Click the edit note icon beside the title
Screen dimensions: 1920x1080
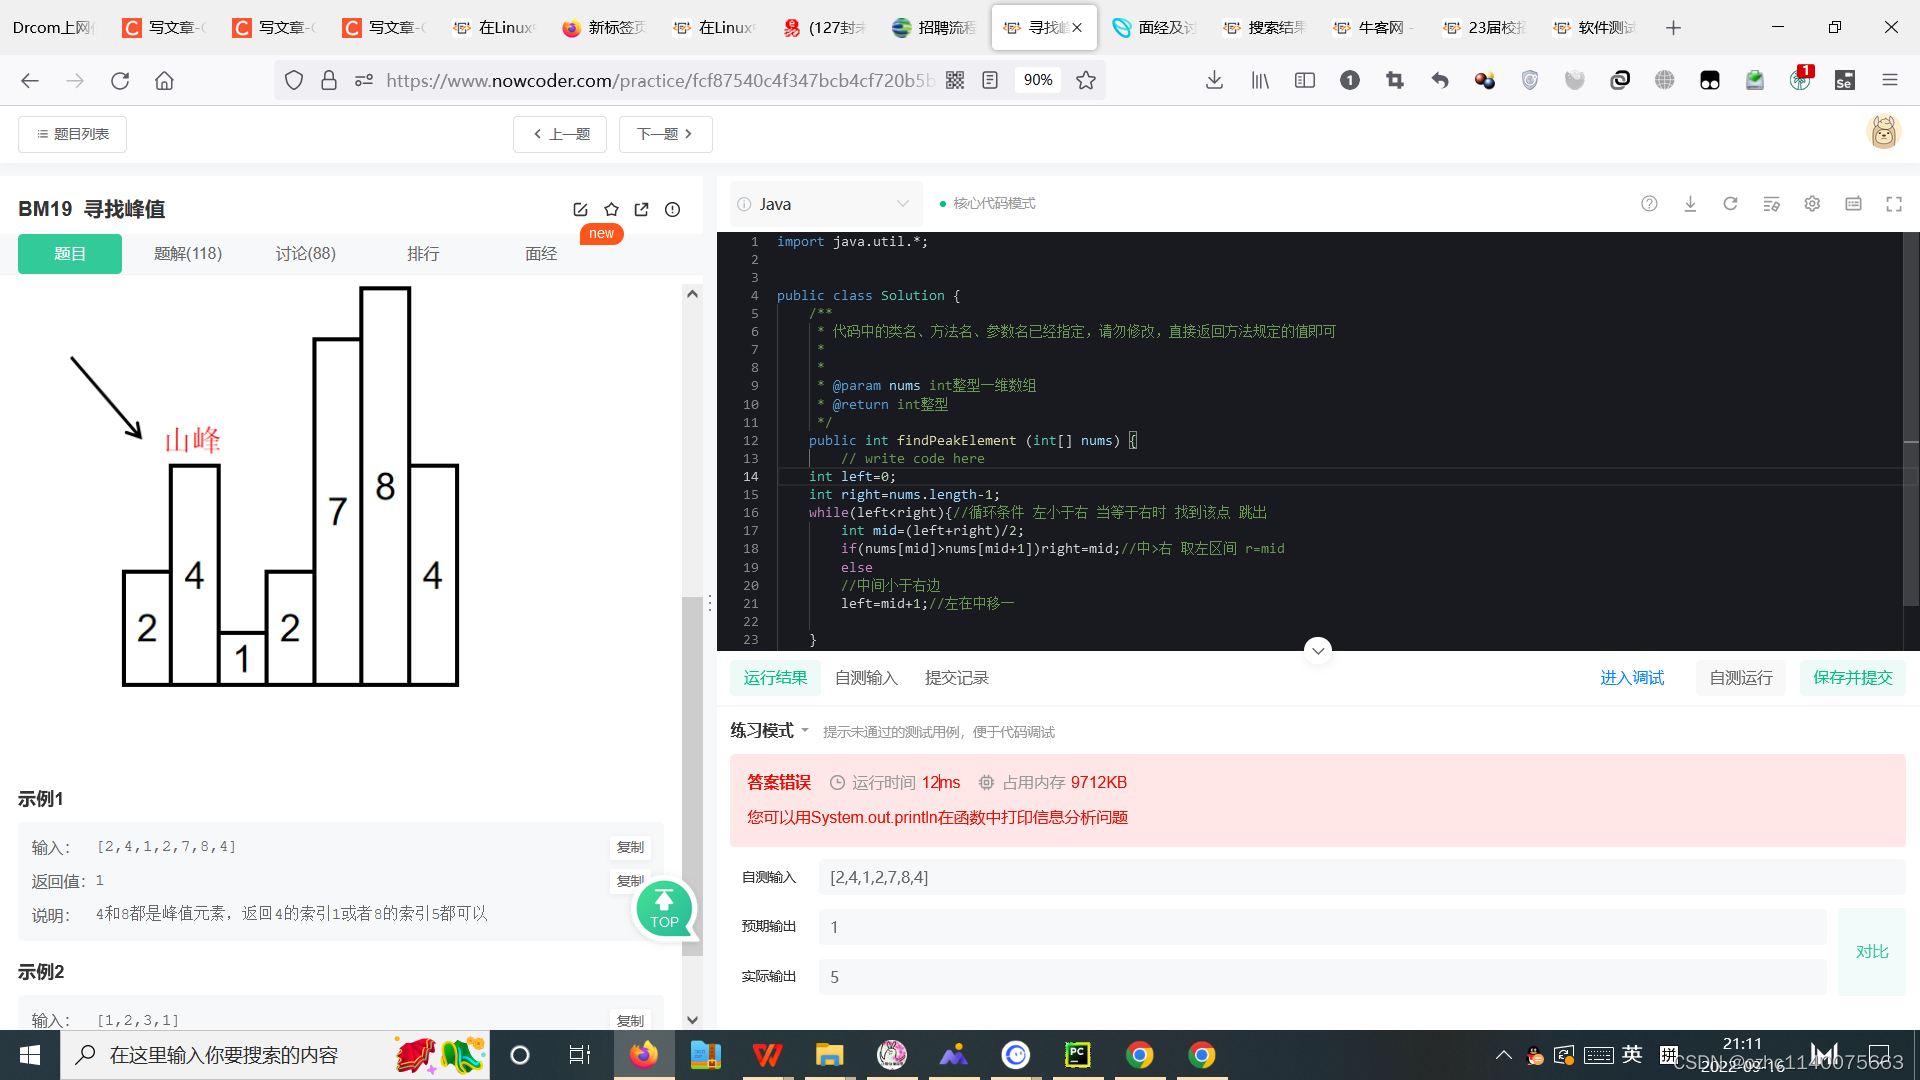(580, 209)
